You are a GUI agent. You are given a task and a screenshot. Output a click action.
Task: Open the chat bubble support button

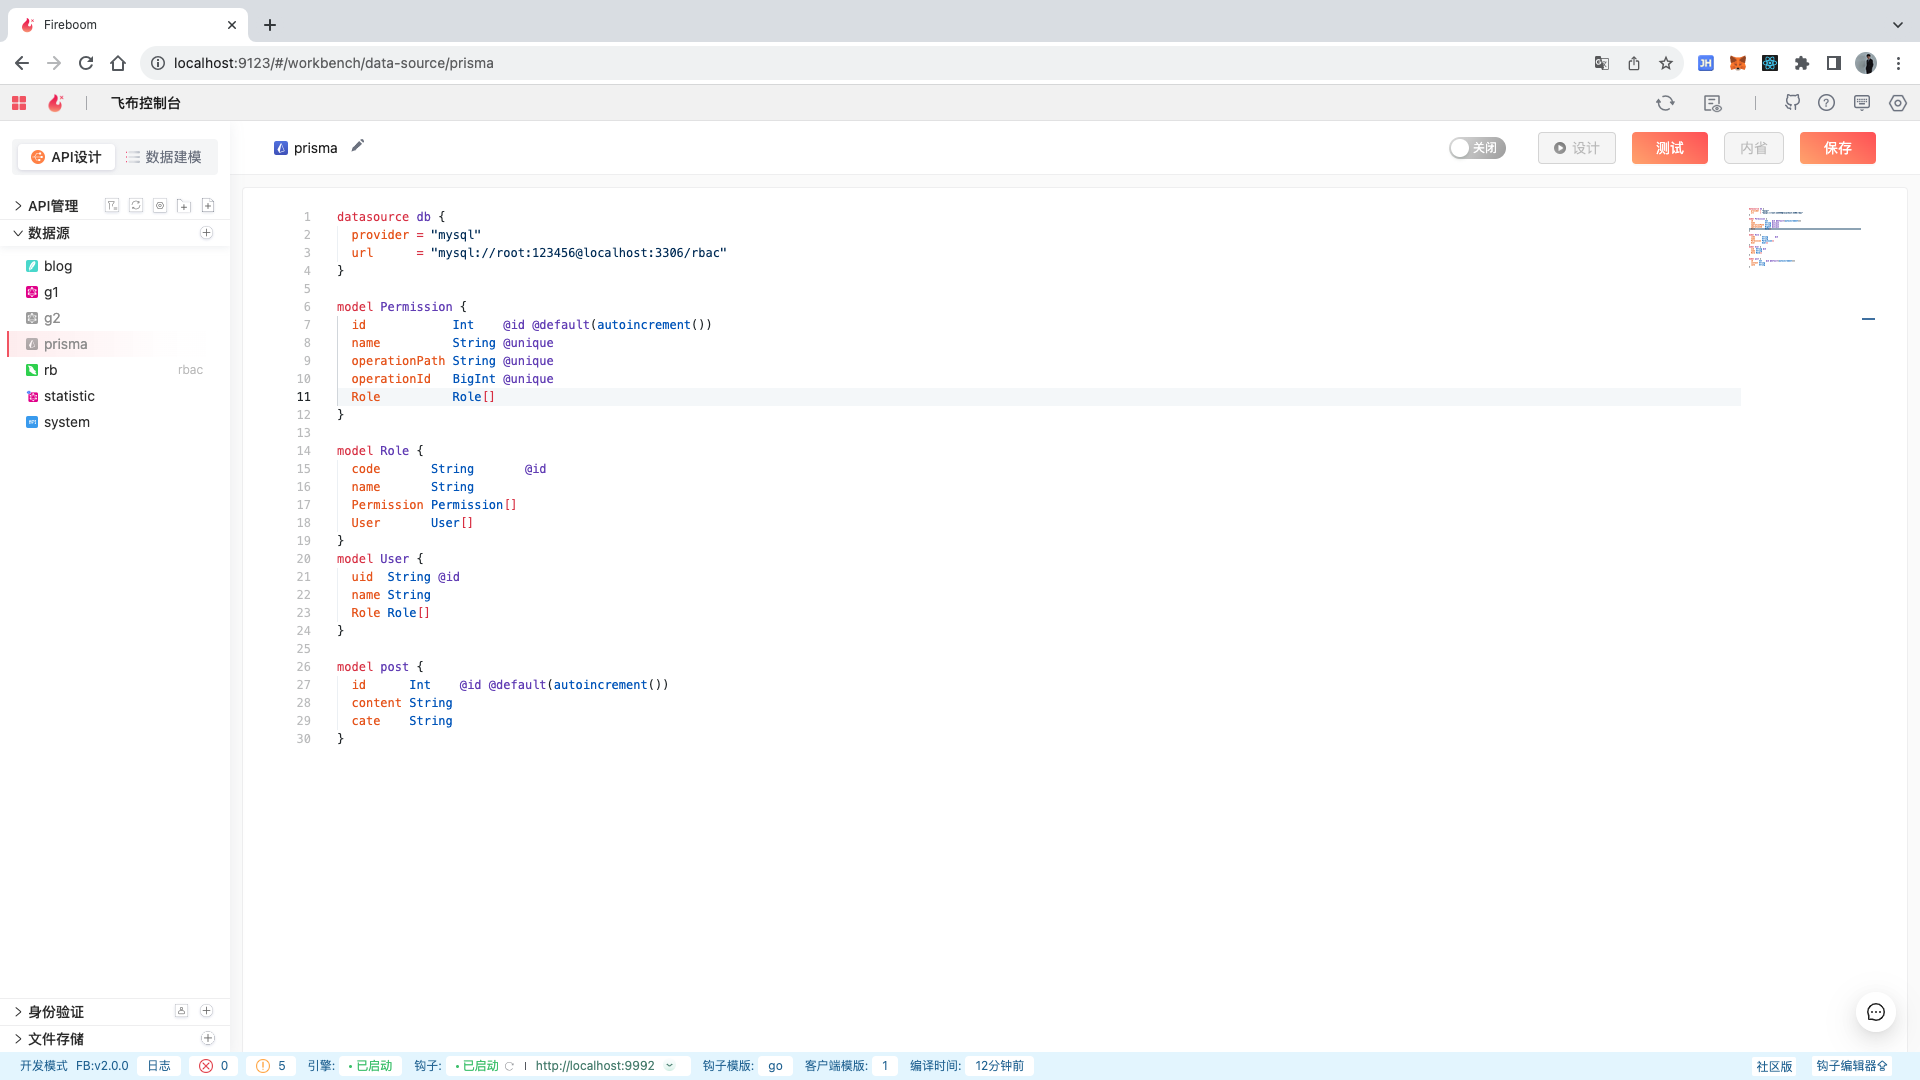click(1875, 1012)
